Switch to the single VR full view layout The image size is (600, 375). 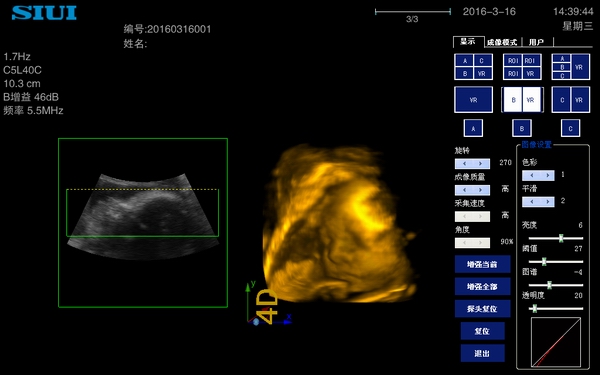pyautogui.click(x=473, y=100)
